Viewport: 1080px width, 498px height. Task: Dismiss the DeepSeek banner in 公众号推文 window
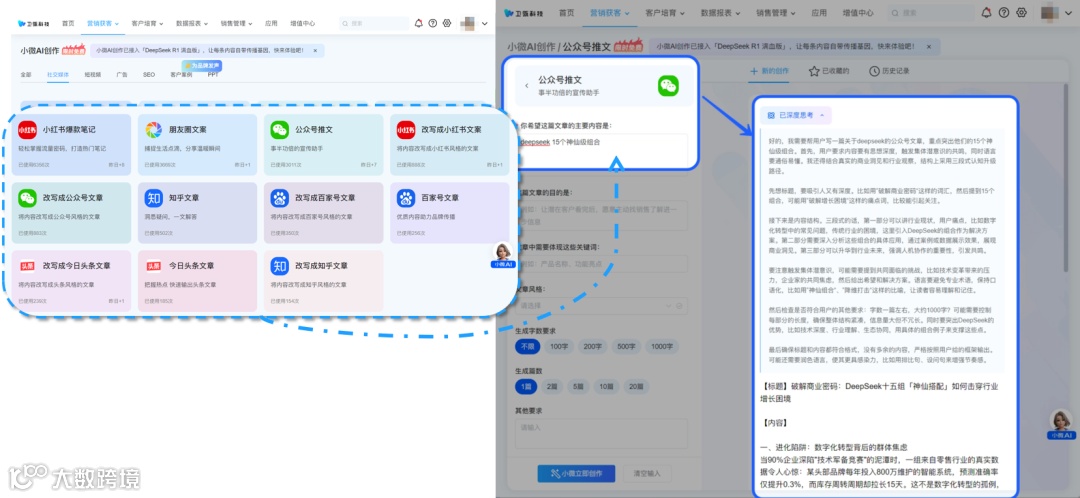(929, 46)
